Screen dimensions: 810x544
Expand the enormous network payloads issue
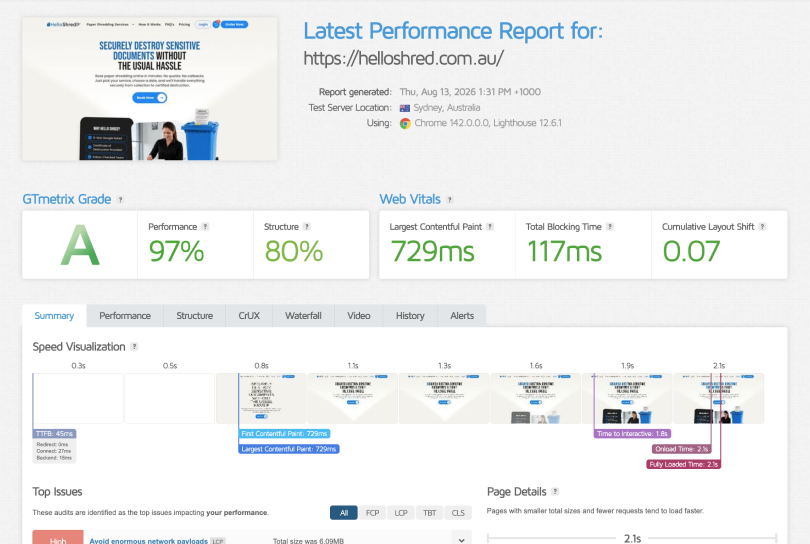tap(461, 540)
